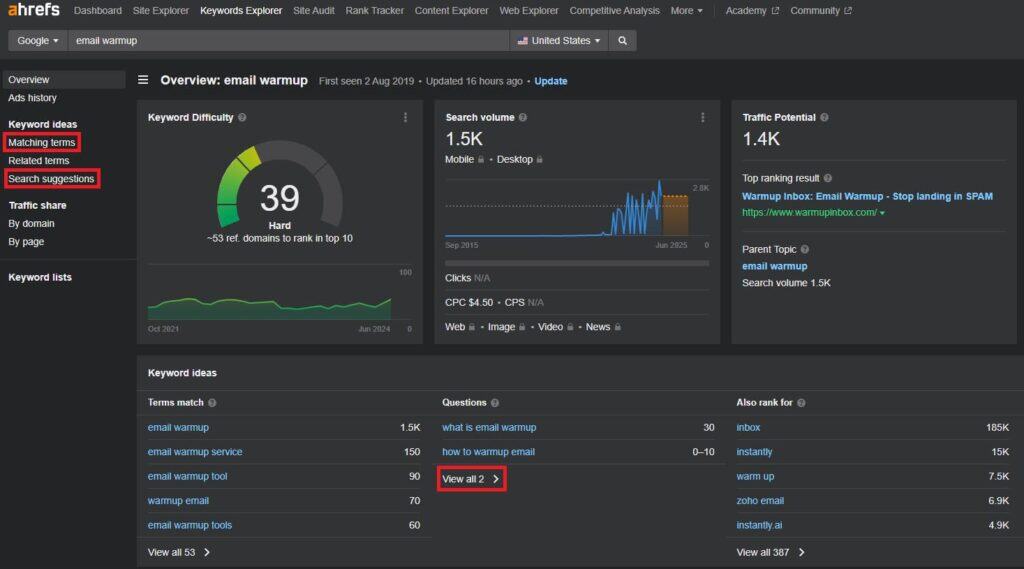Open Site Explorer tab

click(x=161, y=10)
